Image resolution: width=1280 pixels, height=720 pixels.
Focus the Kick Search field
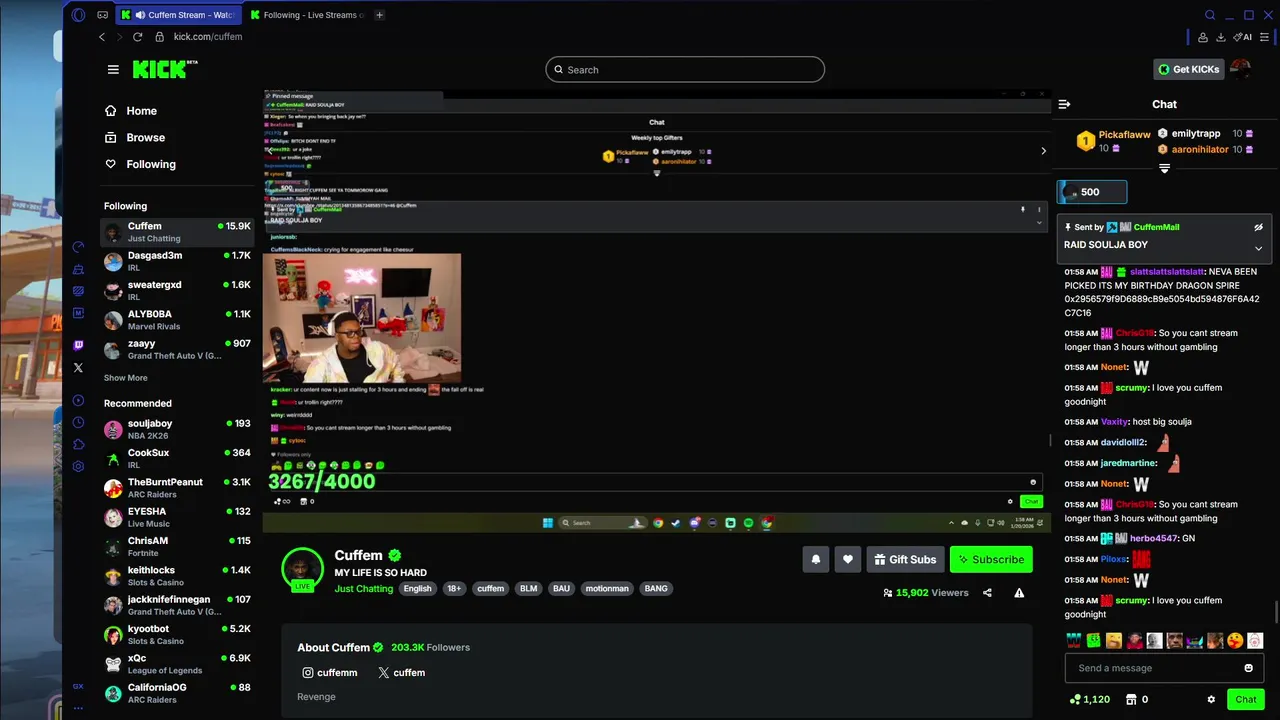(685, 70)
